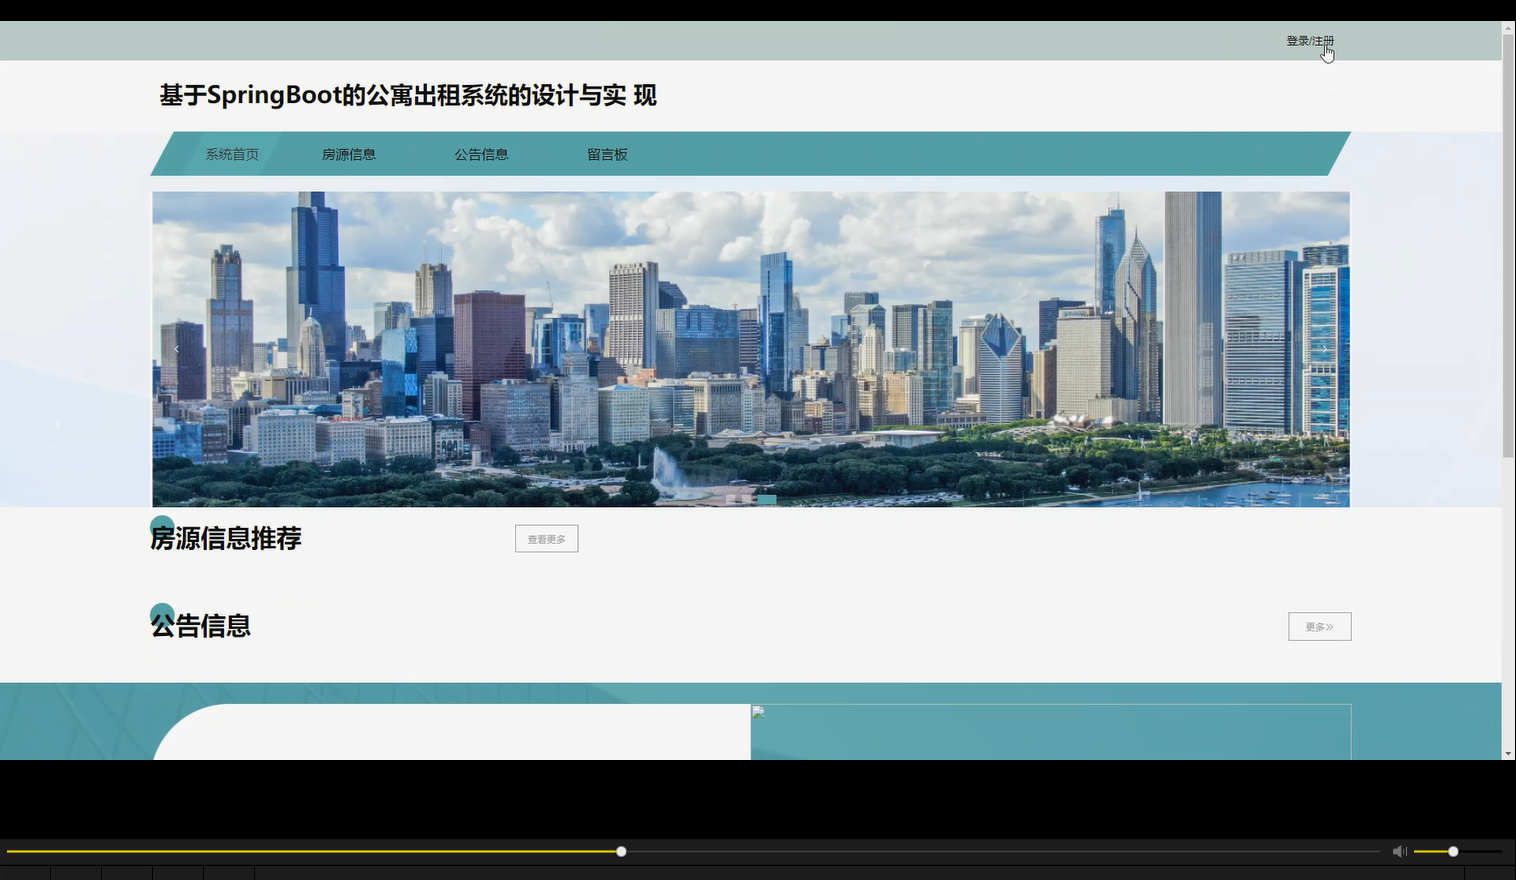Open the 公告信息 menu item
Image resolution: width=1516 pixels, height=880 pixels.
click(x=482, y=154)
